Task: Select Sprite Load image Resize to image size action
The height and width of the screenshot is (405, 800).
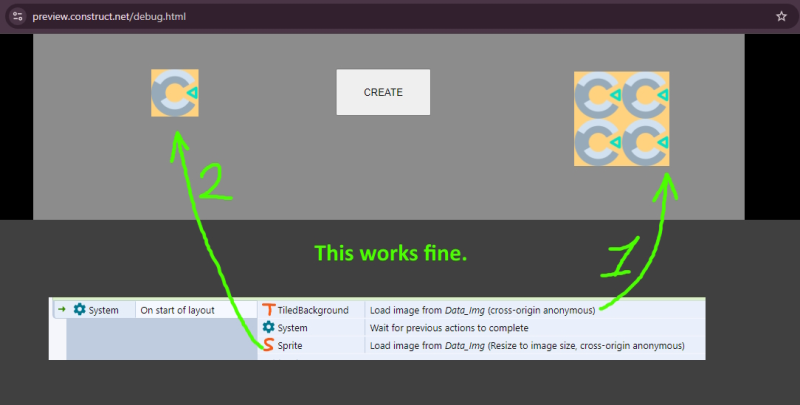Action: [527, 346]
